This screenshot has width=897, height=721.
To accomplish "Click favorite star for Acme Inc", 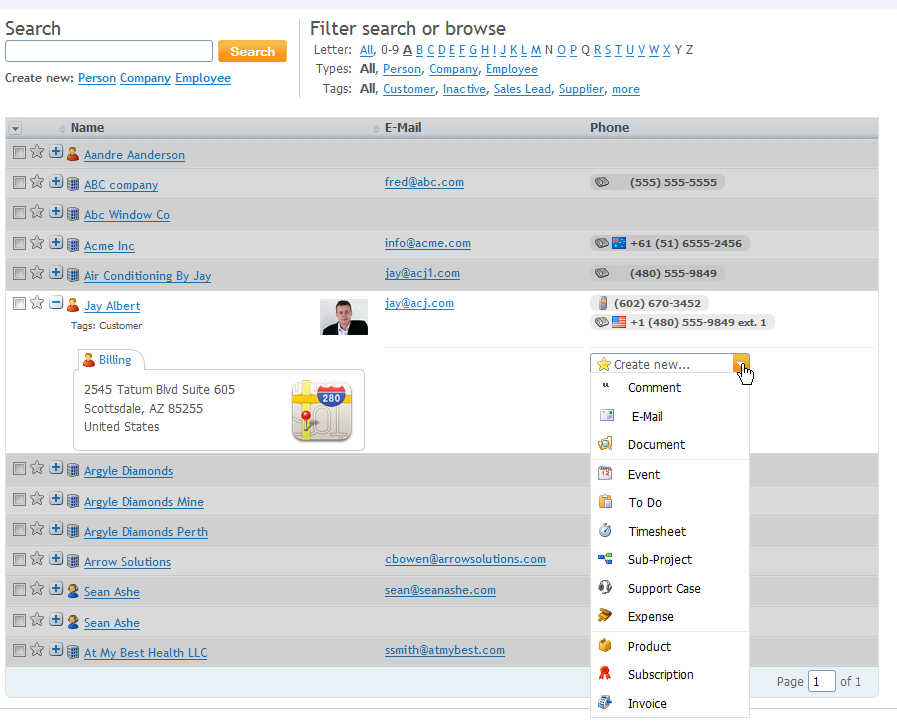I will pos(37,242).
